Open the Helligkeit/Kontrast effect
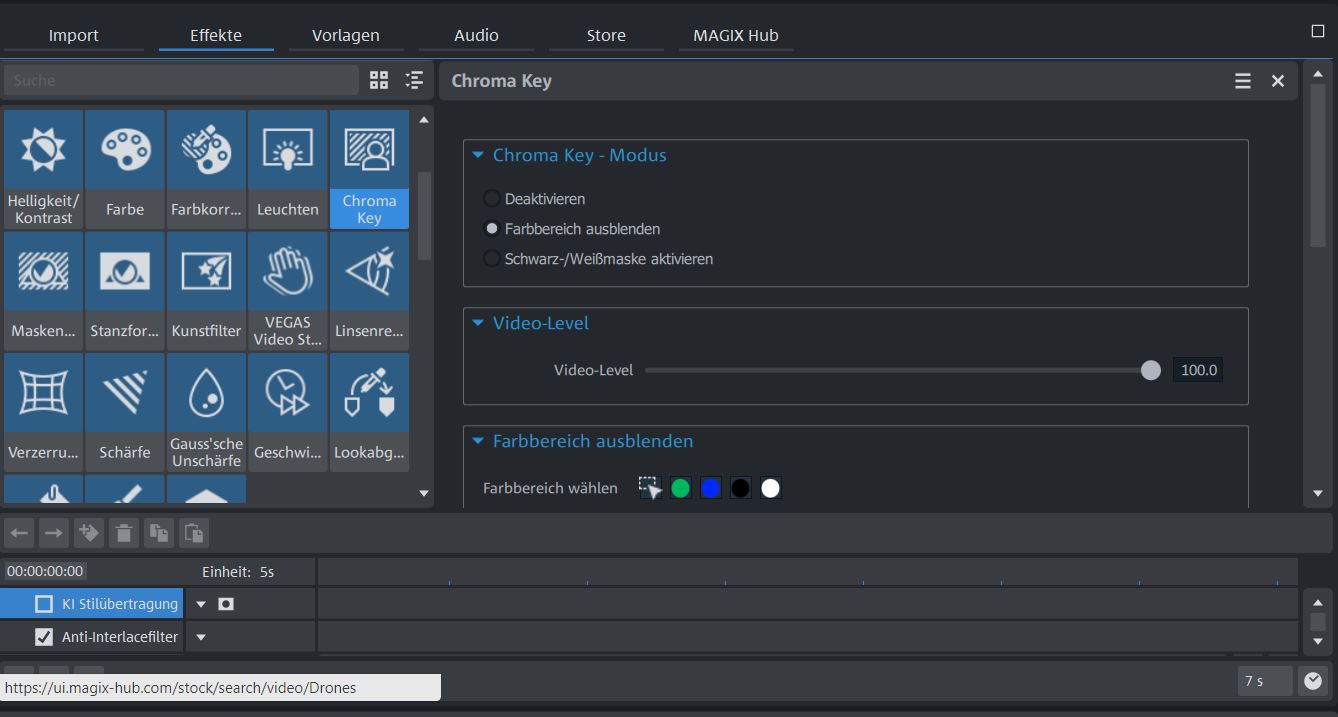1338x717 pixels. tap(43, 168)
